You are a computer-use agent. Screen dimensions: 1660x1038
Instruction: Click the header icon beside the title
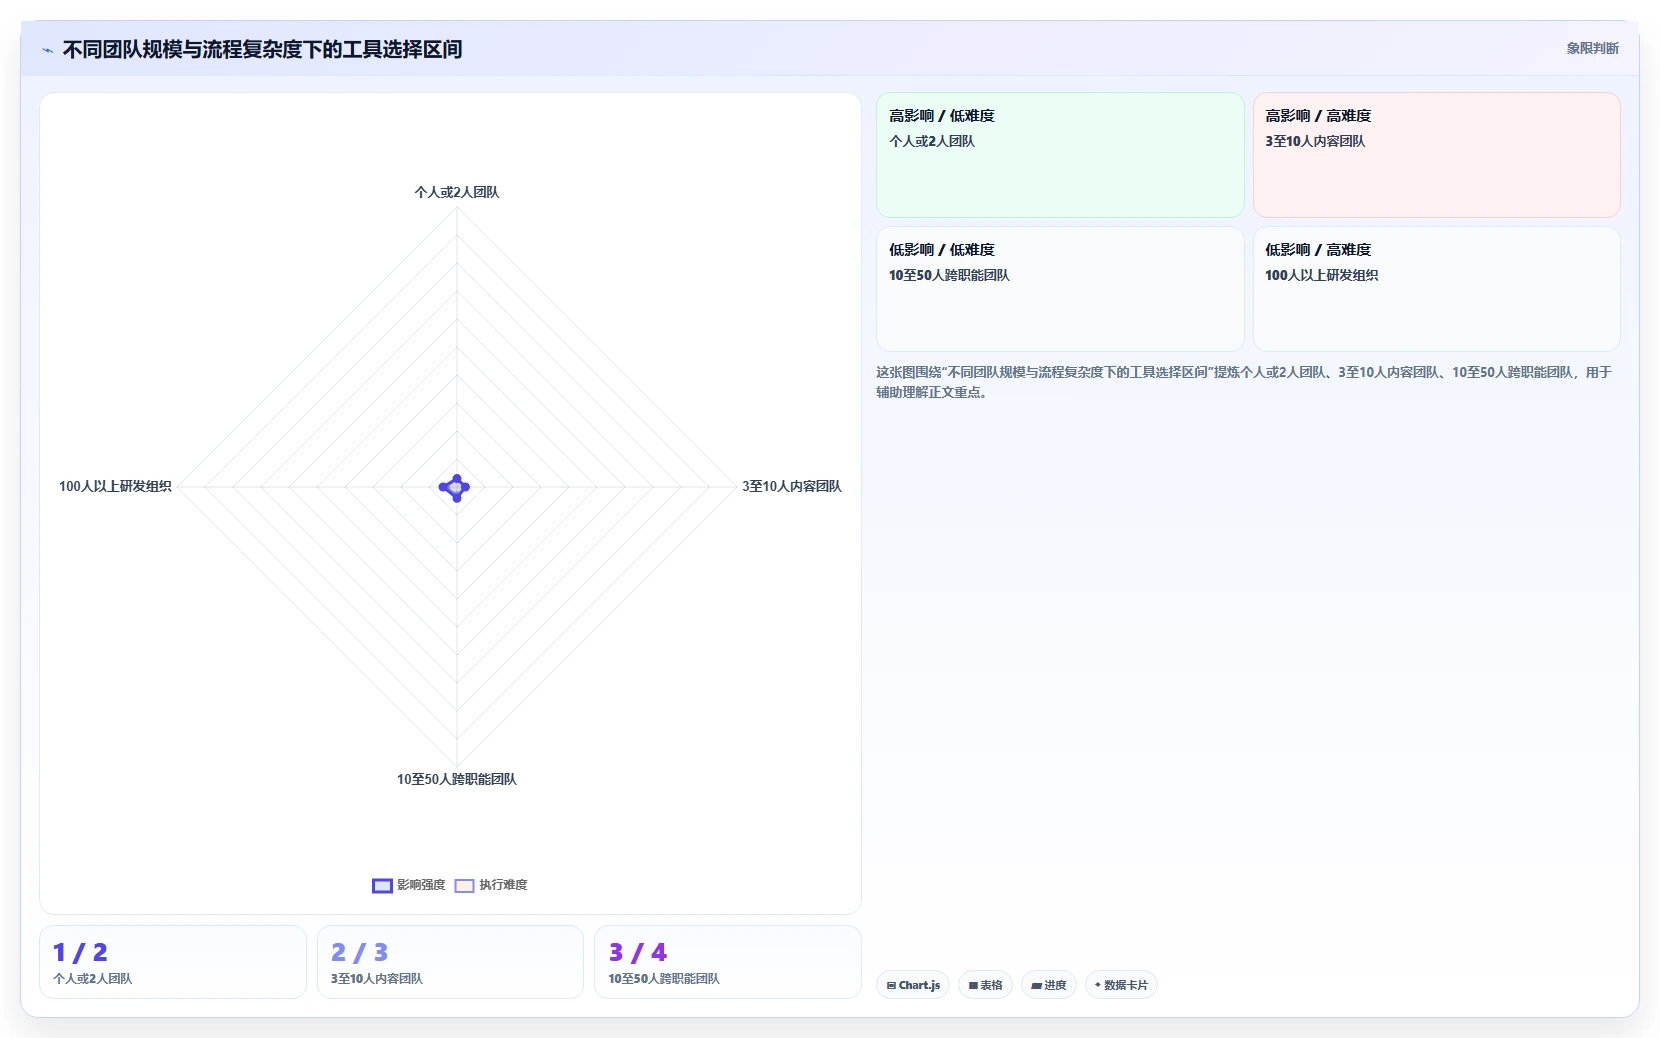[x=47, y=50]
